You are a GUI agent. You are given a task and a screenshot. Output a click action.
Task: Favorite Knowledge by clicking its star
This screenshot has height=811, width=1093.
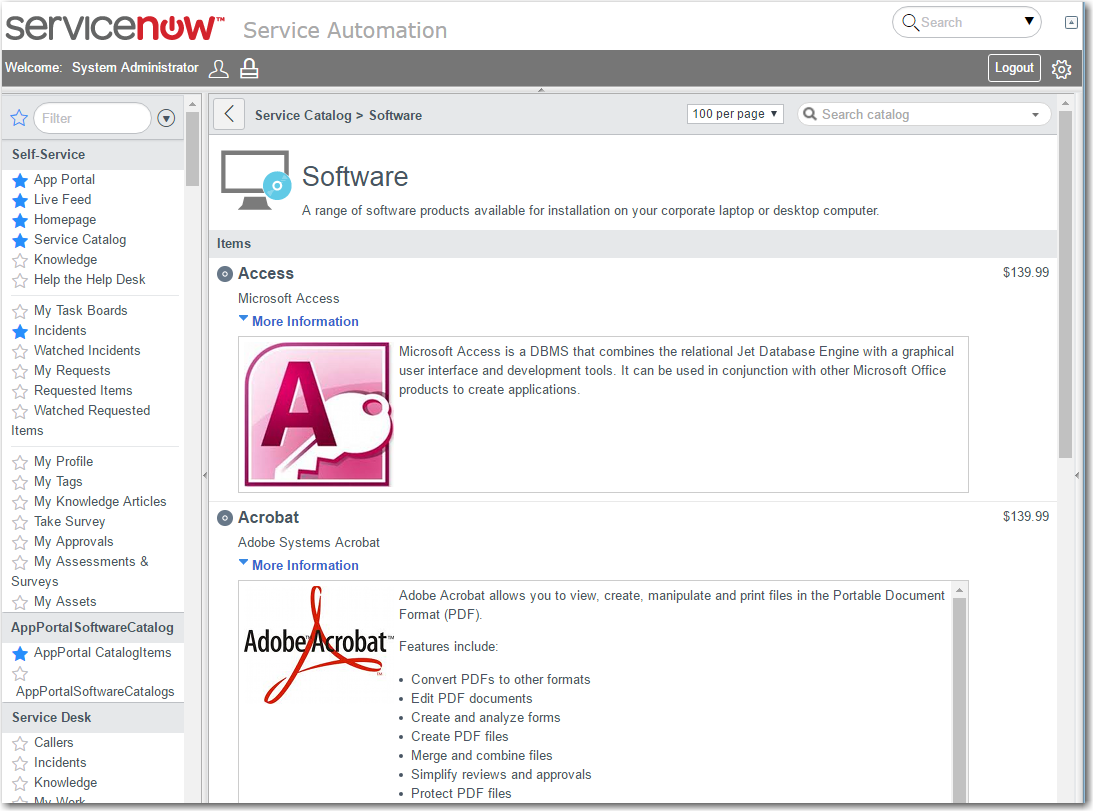18,259
